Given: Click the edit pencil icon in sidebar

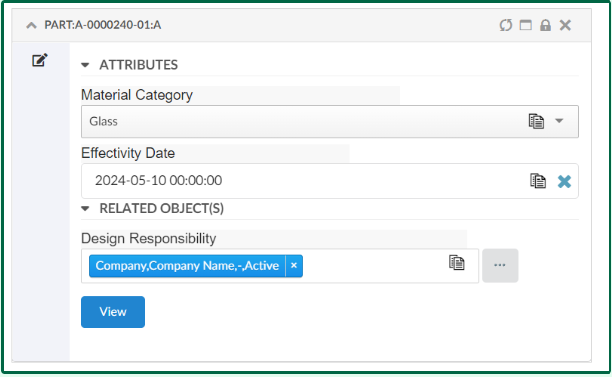Looking at the screenshot, I should click(x=40, y=60).
